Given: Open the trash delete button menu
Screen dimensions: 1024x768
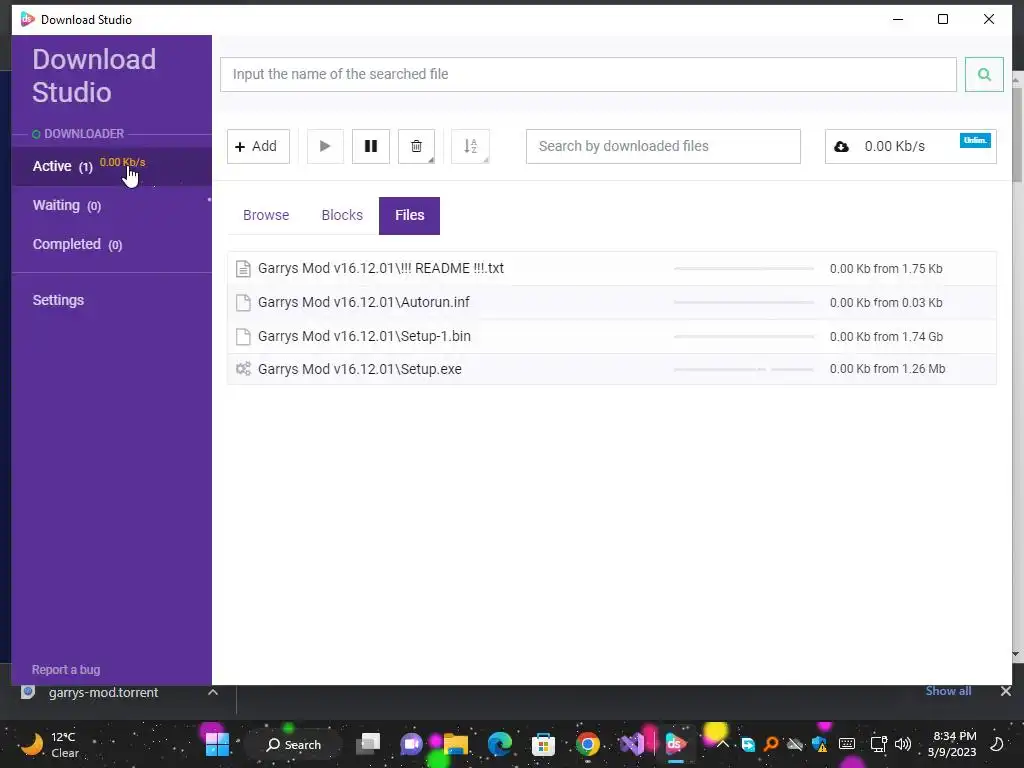Looking at the screenshot, I should 416,146.
